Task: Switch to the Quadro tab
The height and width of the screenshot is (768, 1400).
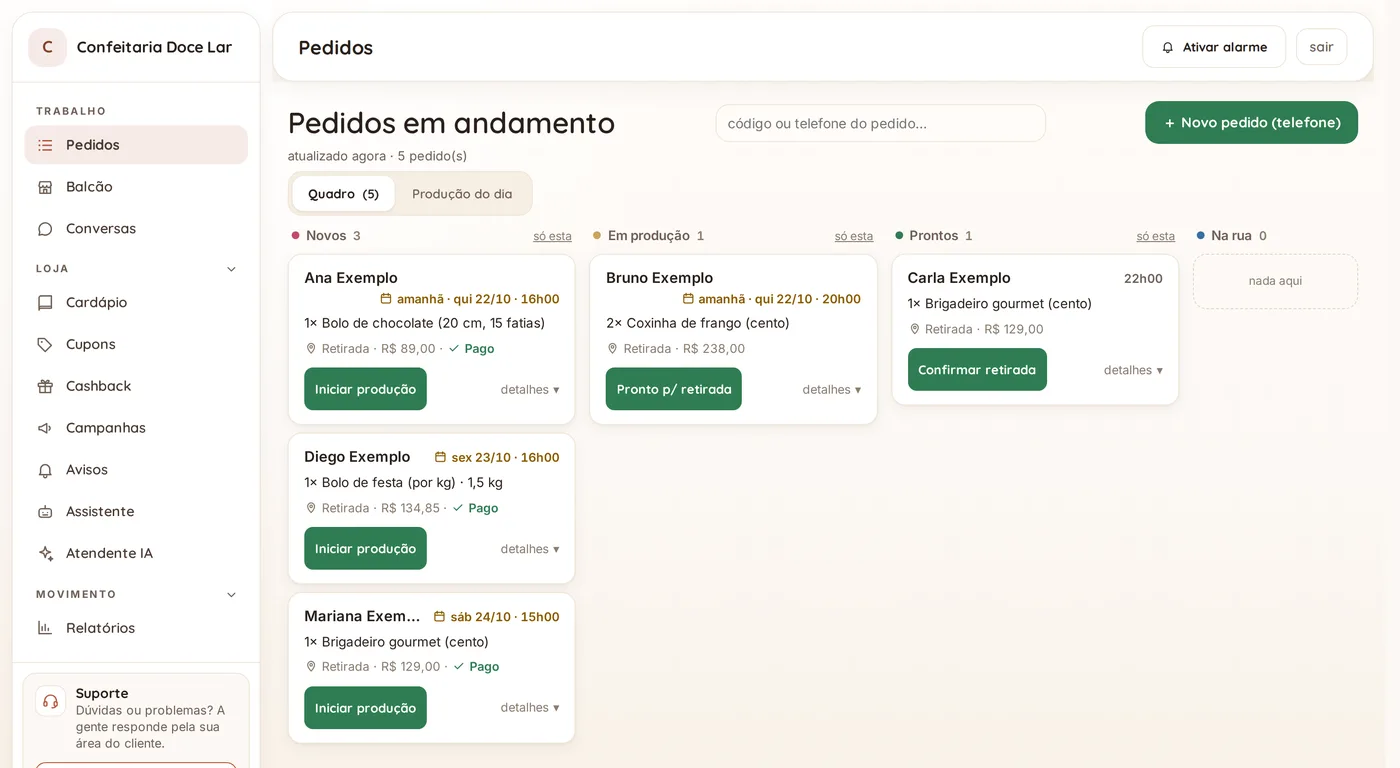Action: pos(343,194)
